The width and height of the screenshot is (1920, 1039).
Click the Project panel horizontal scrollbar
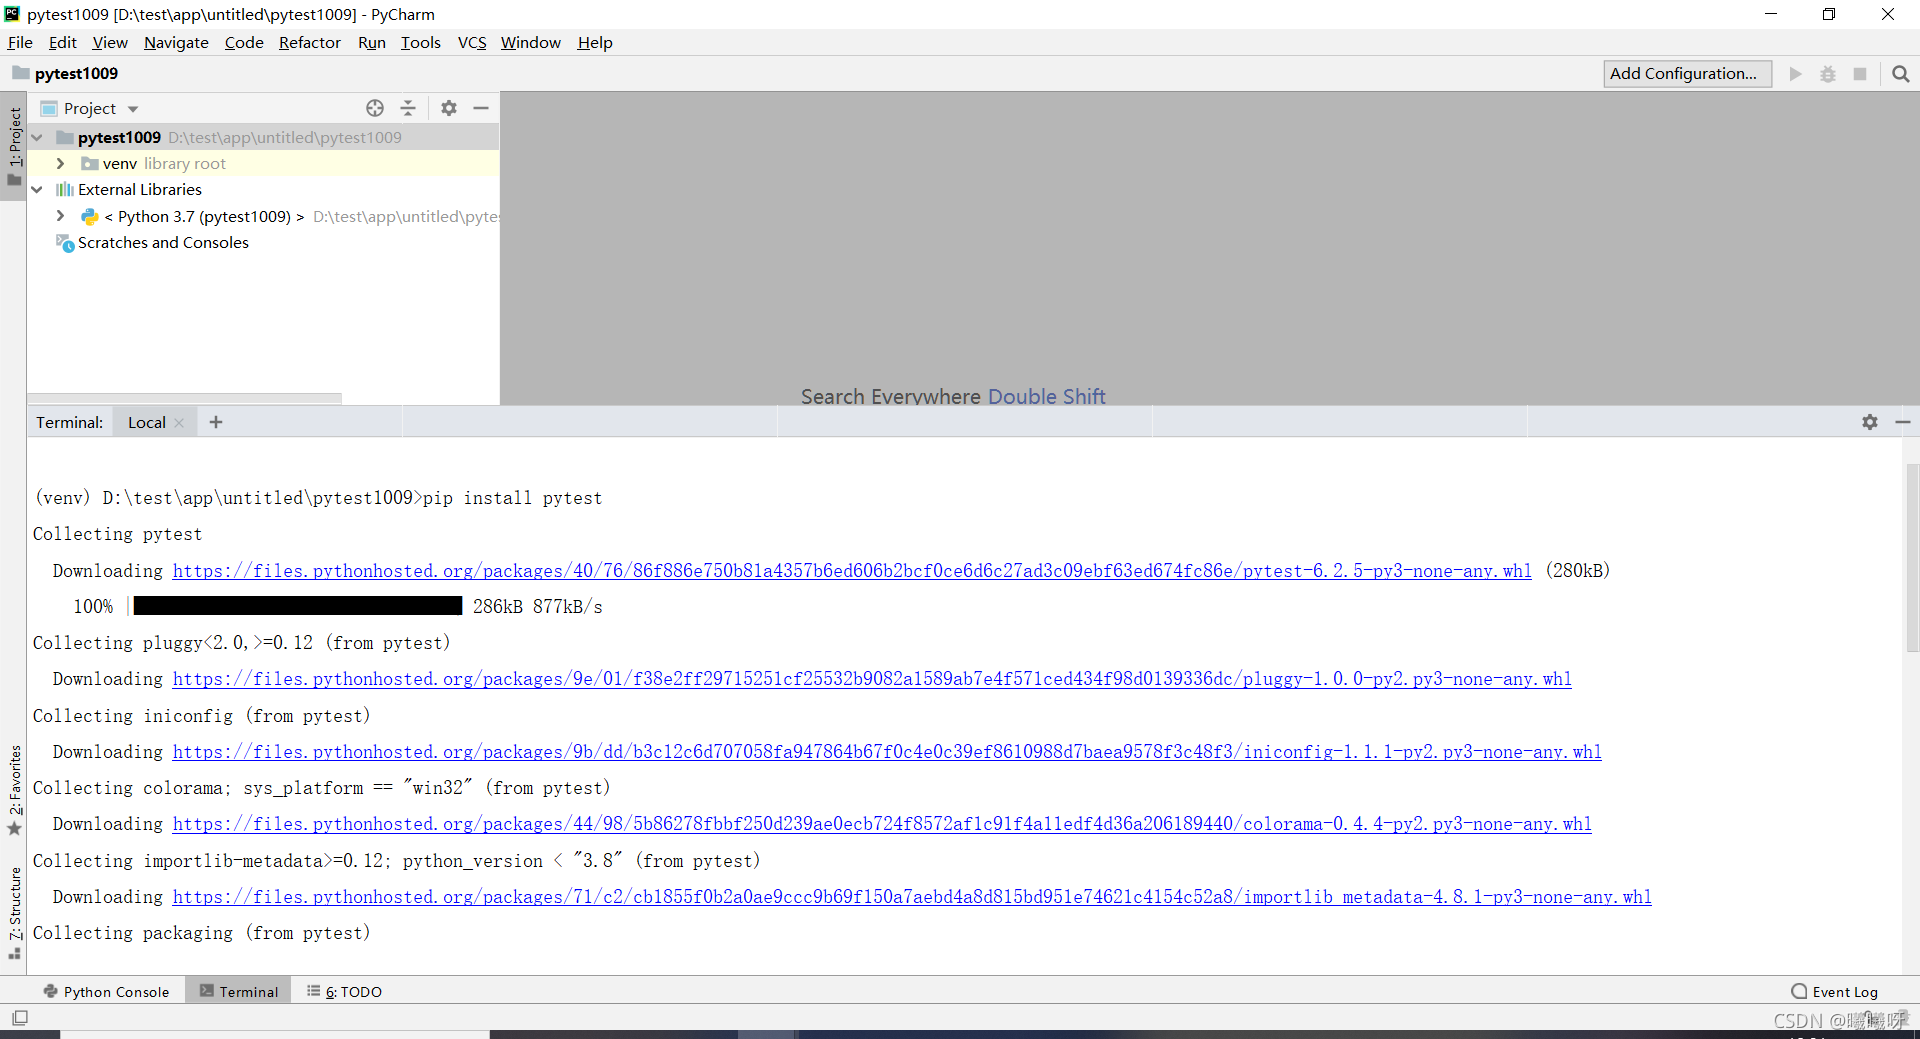pos(185,398)
